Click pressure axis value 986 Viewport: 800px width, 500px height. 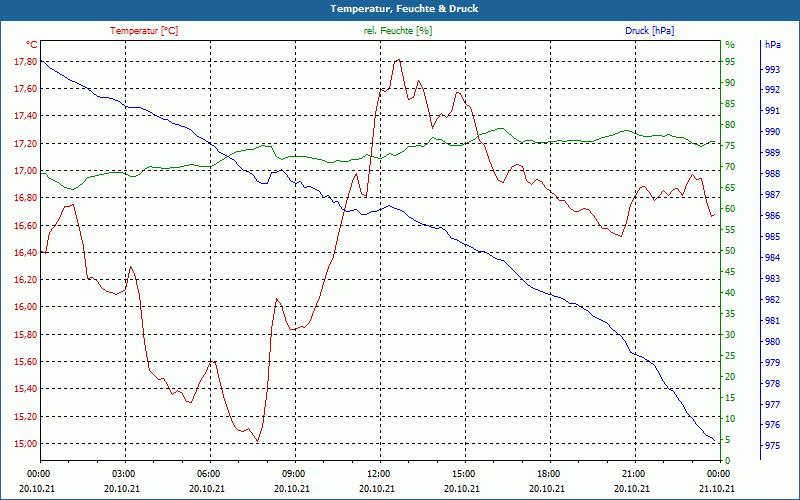coord(772,216)
